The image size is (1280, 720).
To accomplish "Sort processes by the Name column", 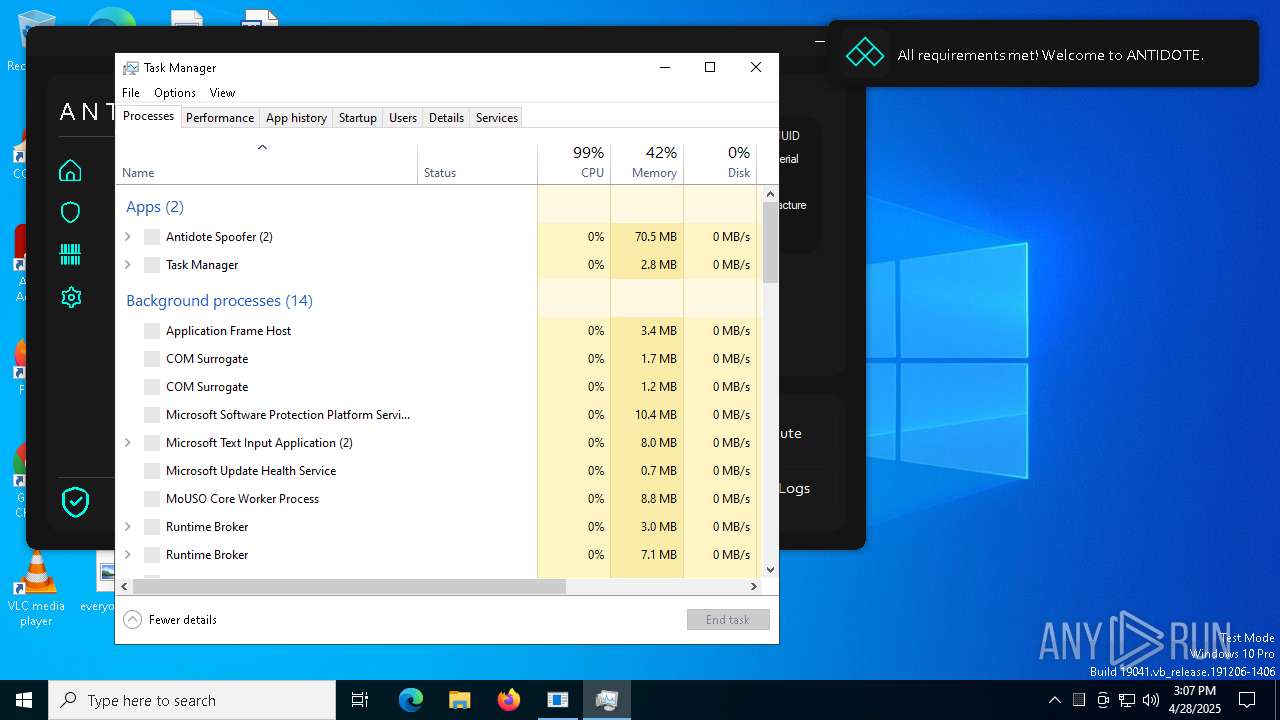I will point(267,164).
